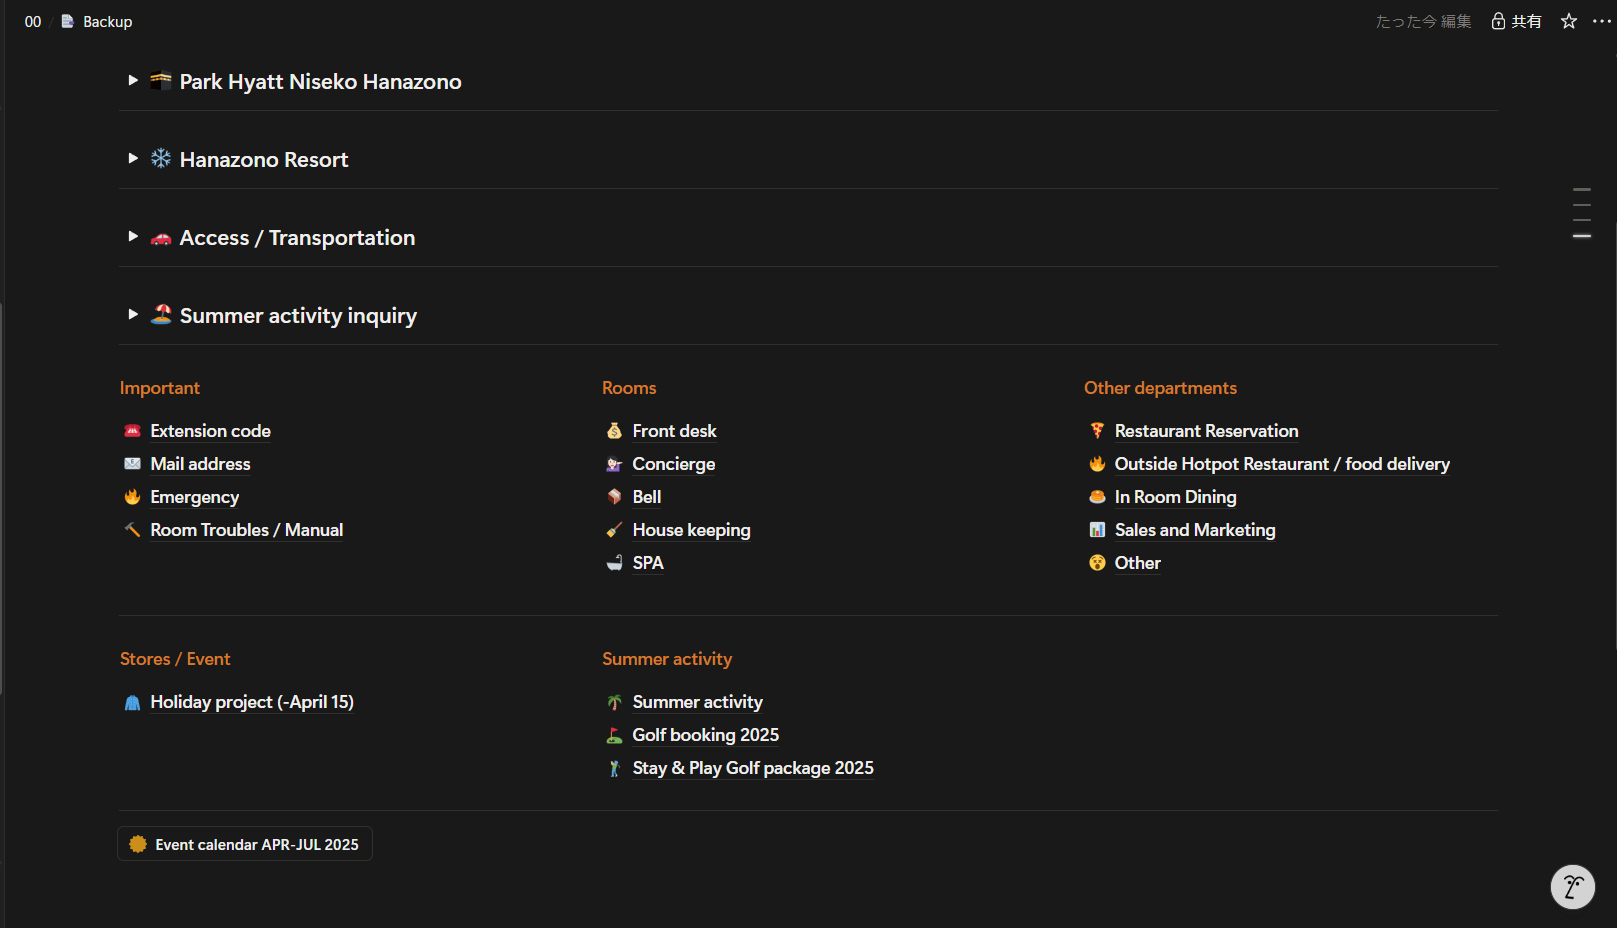Image resolution: width=1617 pixels, height=928 pixels.
Task: Click the Backup breadcrumb in top bar
Action: click(107, 21)
